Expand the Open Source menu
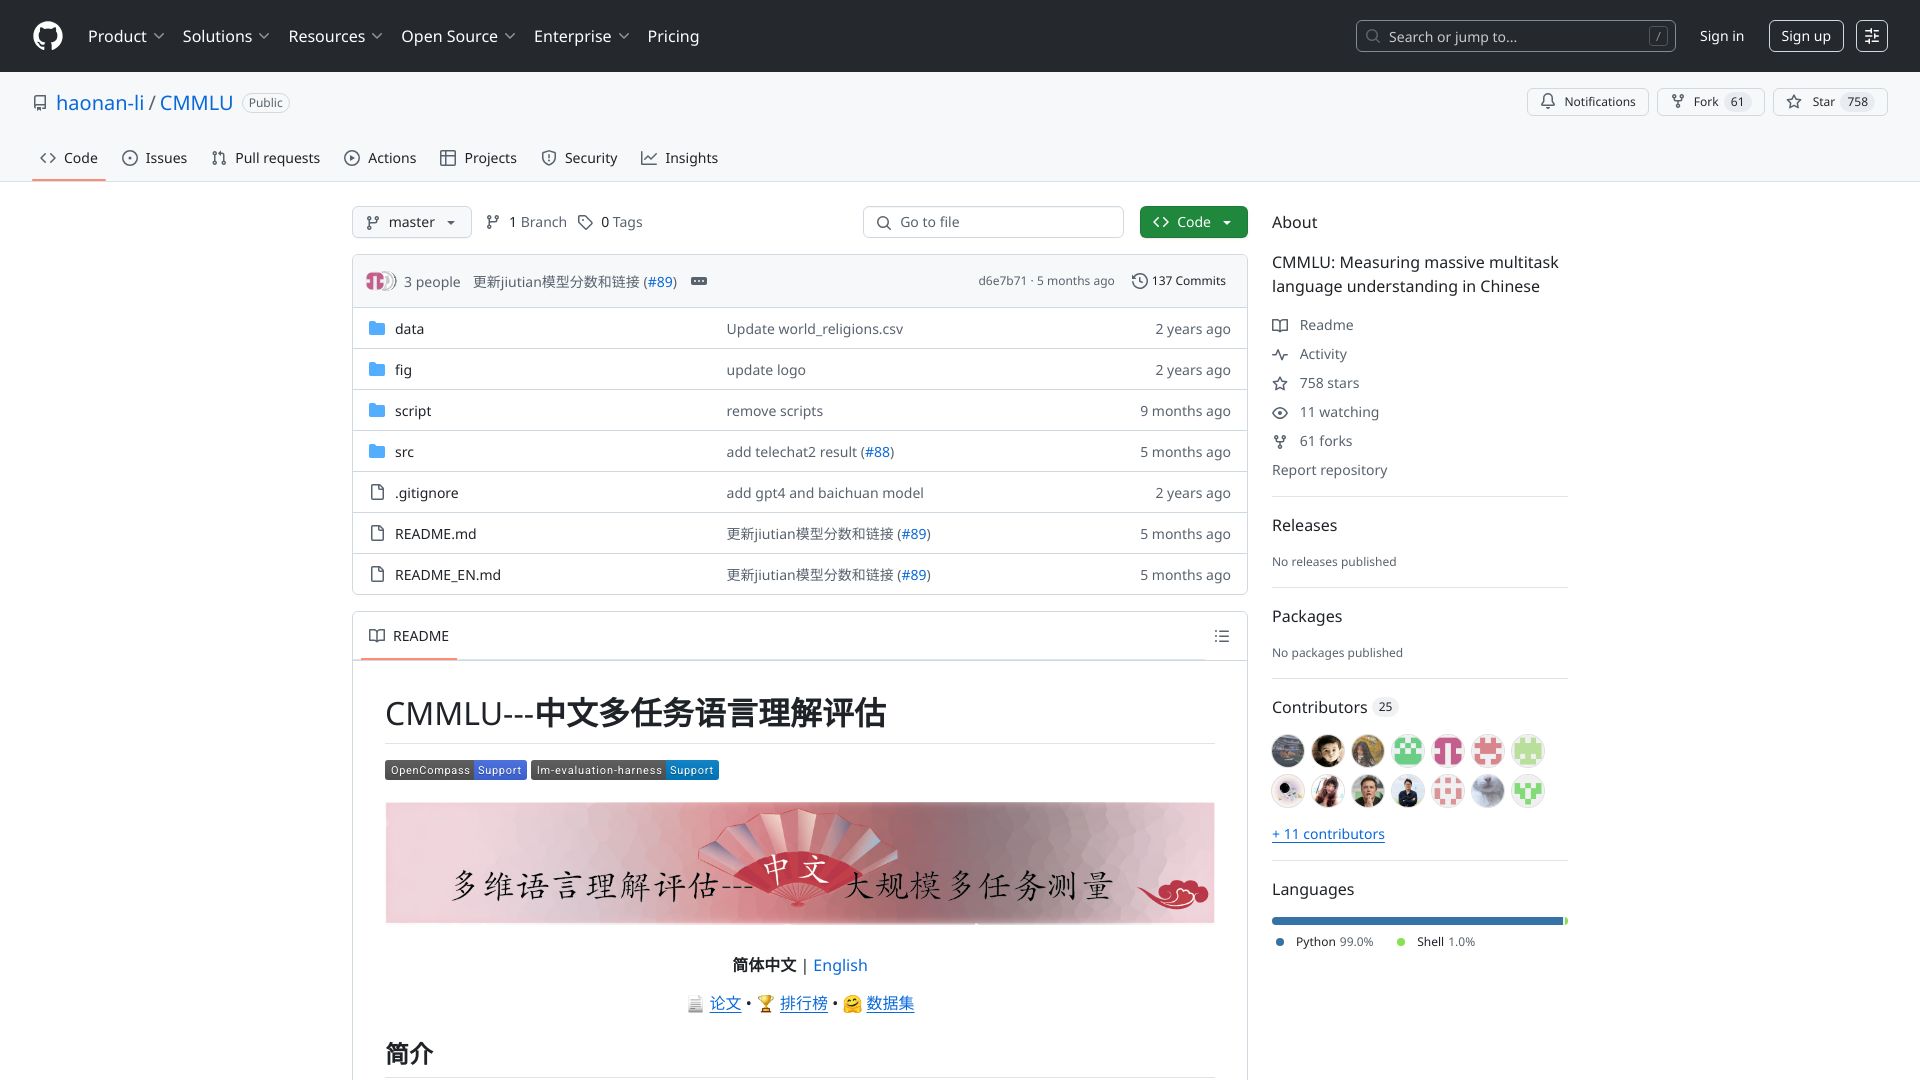This screenshot has height=1080, width=1920. point(458,36)
